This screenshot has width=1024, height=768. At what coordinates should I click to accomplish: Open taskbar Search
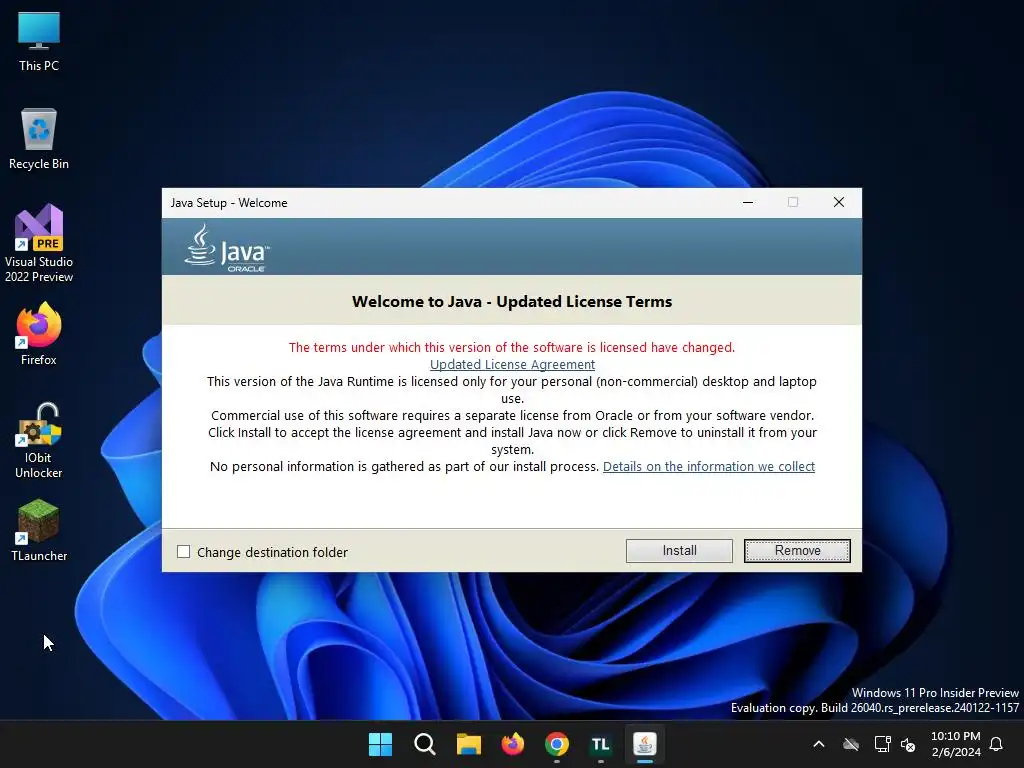424,744
